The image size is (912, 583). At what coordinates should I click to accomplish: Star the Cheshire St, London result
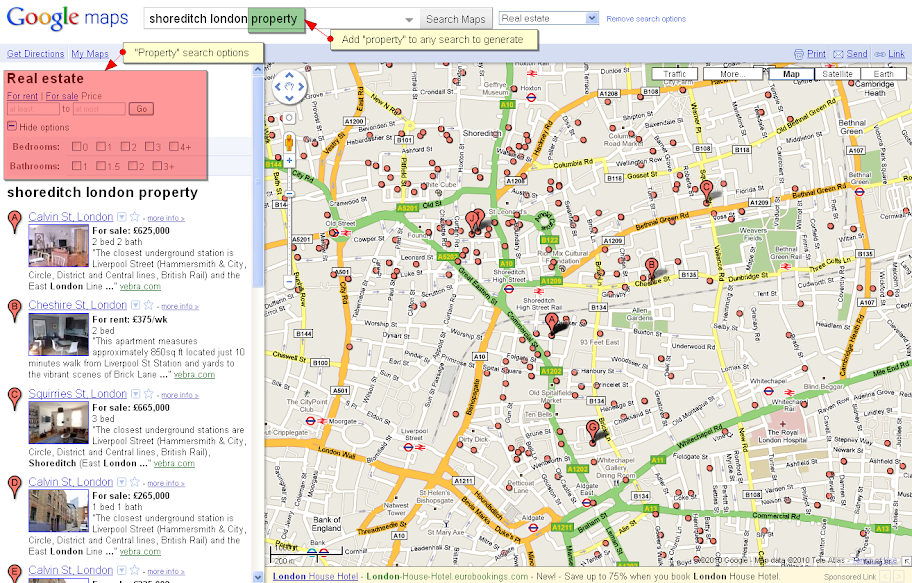click(x=149, y=305)
